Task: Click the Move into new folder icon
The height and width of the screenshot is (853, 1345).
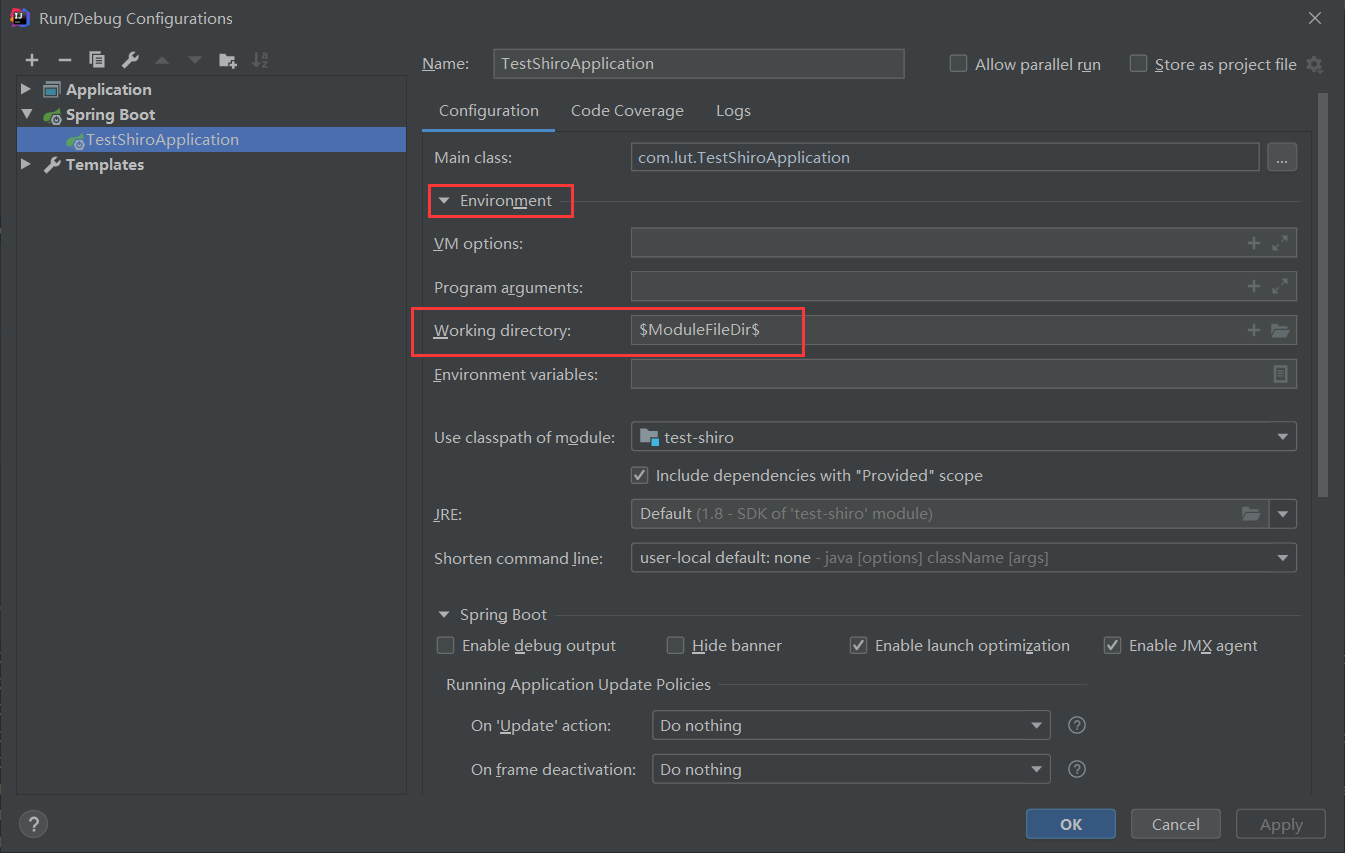Action: pyautogui.click(x=228, y=61)
